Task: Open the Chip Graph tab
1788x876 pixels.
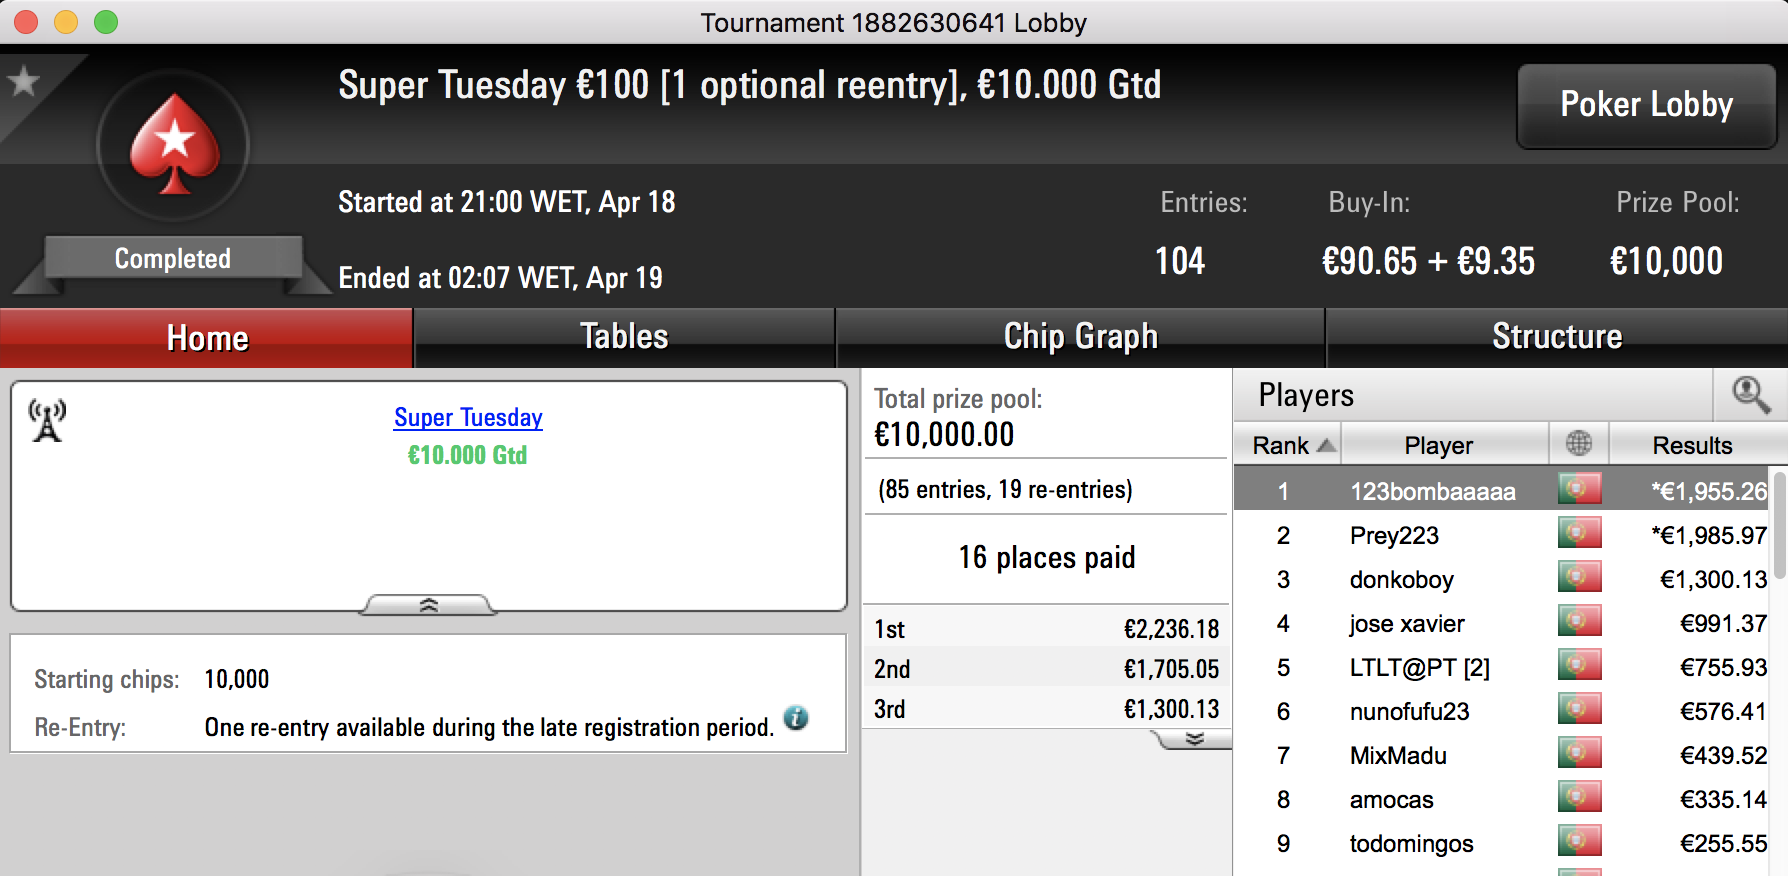Action: click(x=1080, y=337)
